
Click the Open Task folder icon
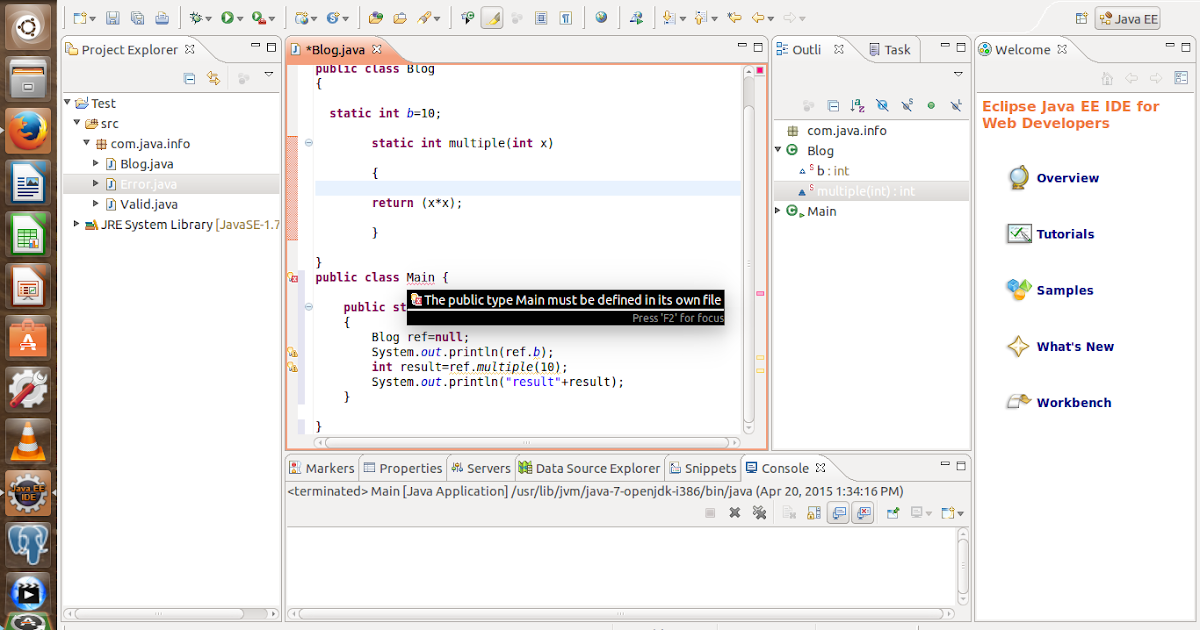[x=399, y=18]
